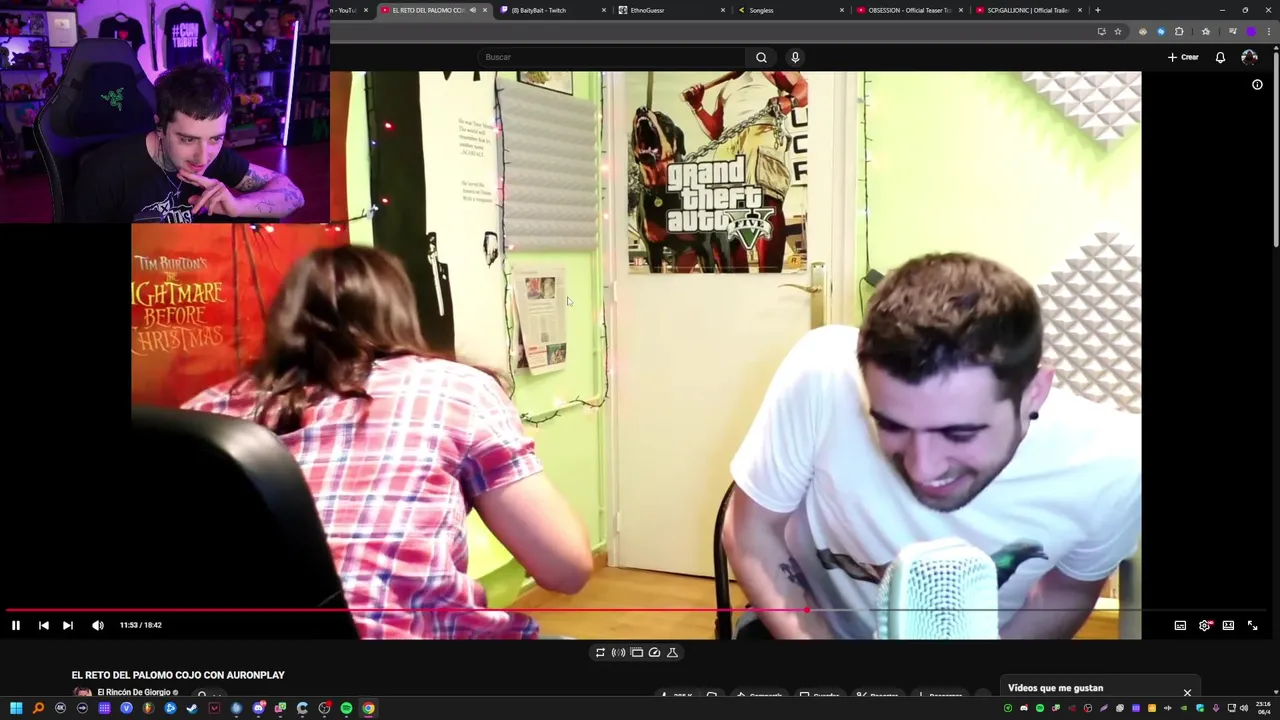Open the browser extensions puzzle icon
The height and width of the screenshot is (720, 1280).
point(1179,31)
